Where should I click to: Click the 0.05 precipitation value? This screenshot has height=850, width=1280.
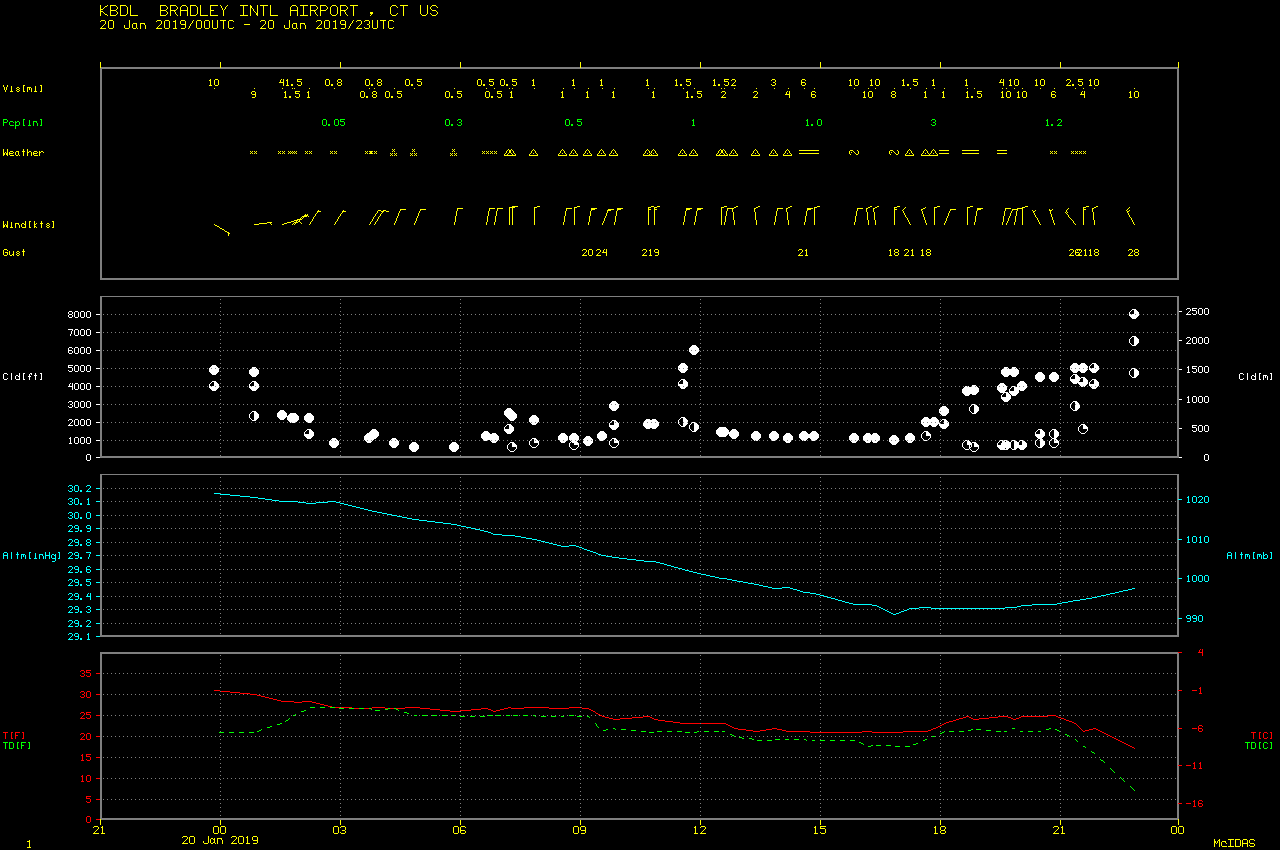(333, 123)
